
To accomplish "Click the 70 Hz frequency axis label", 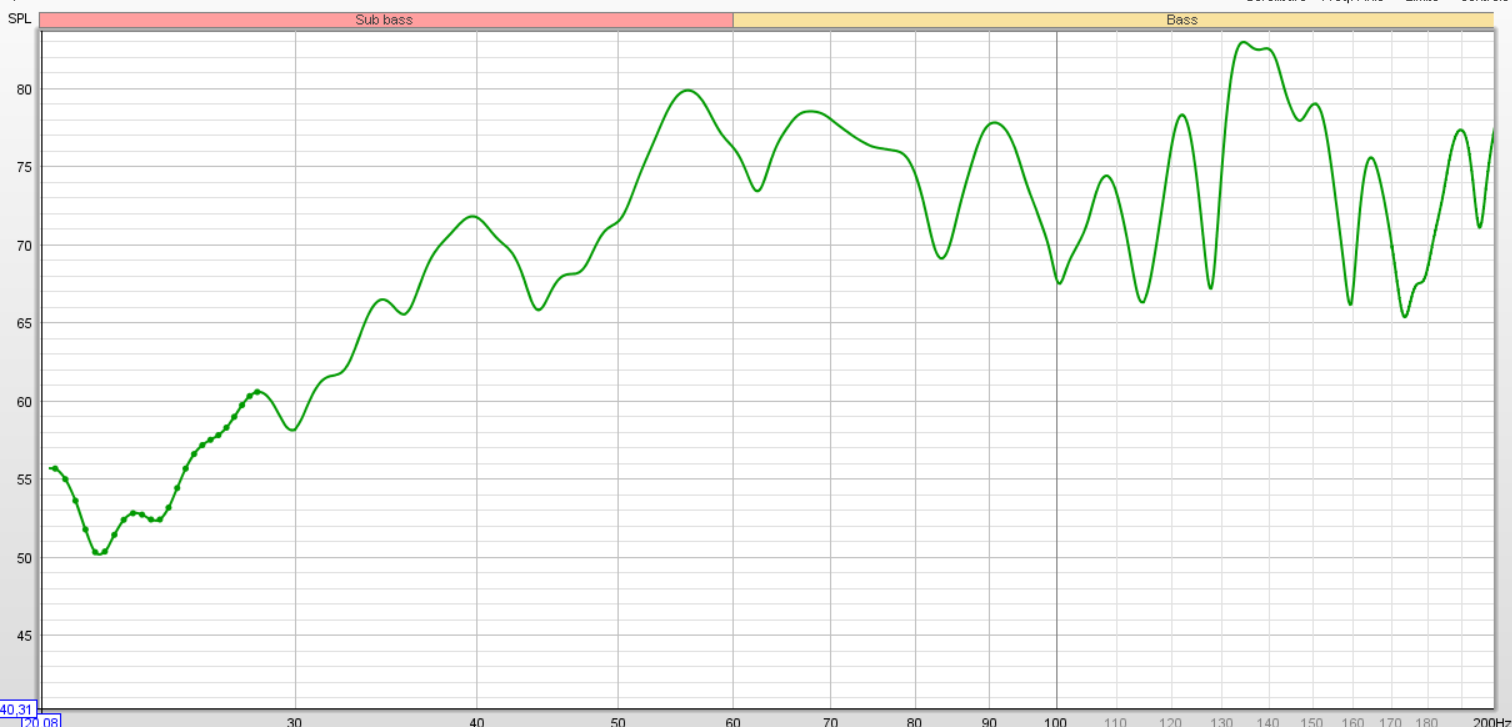I will [x=830, y=721].
